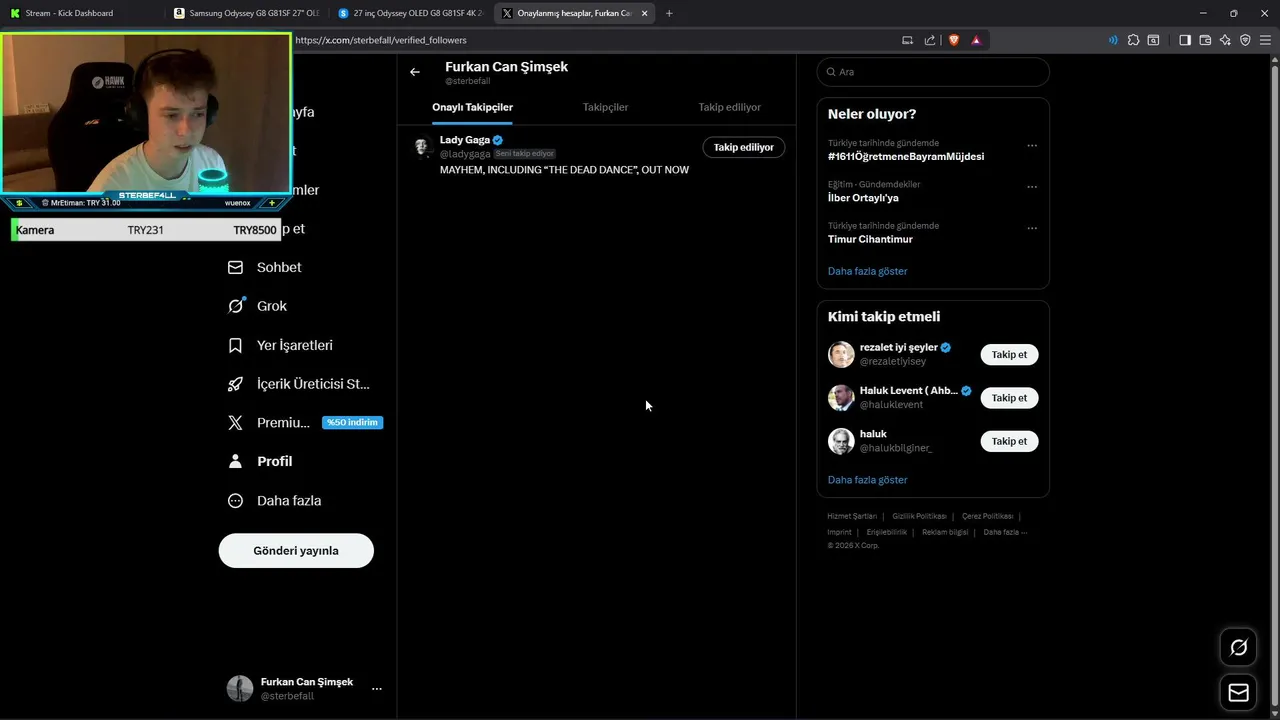Open account menu dots beside @sterbefall
The image size is (1280, 720).
coord(377,689)
